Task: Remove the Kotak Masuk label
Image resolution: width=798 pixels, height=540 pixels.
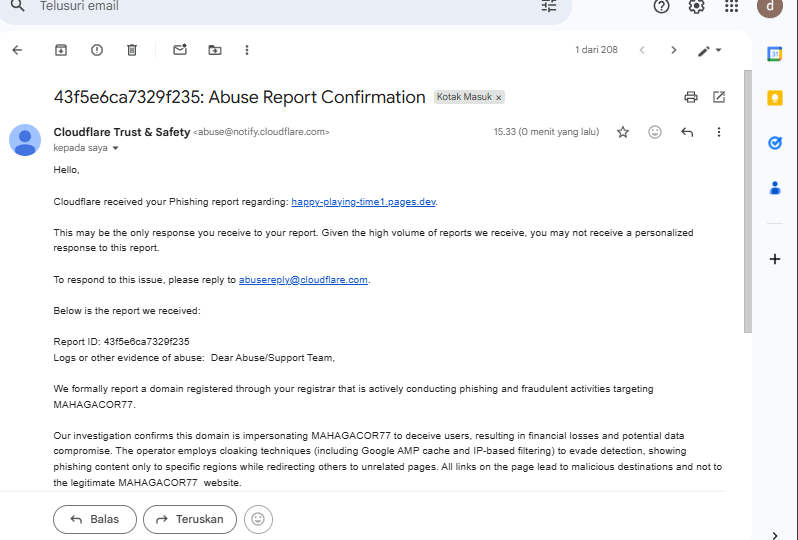Action: [499, 97]
